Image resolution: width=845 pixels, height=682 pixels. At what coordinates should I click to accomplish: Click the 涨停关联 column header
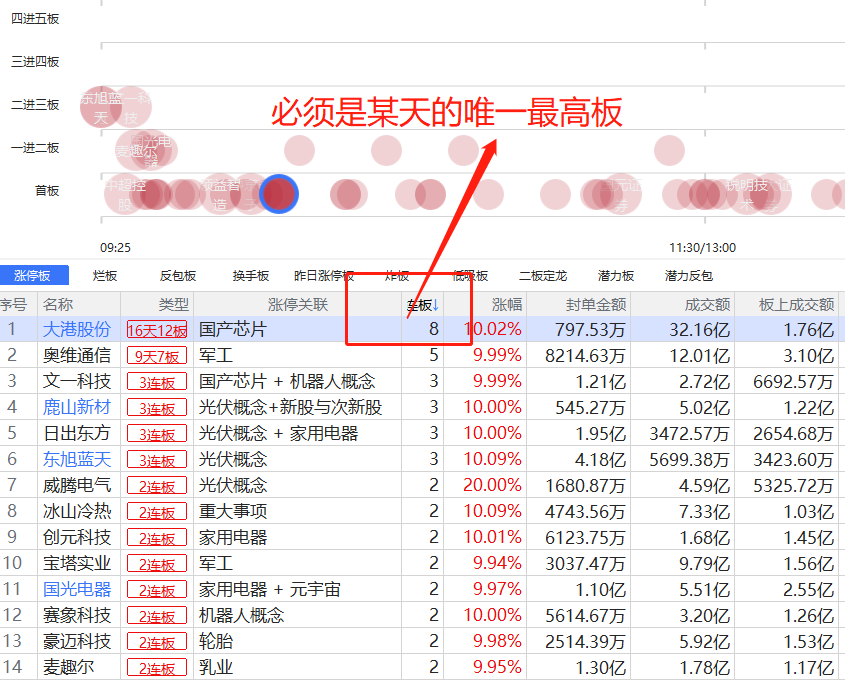pyautogui.click(x=297, y=304)
